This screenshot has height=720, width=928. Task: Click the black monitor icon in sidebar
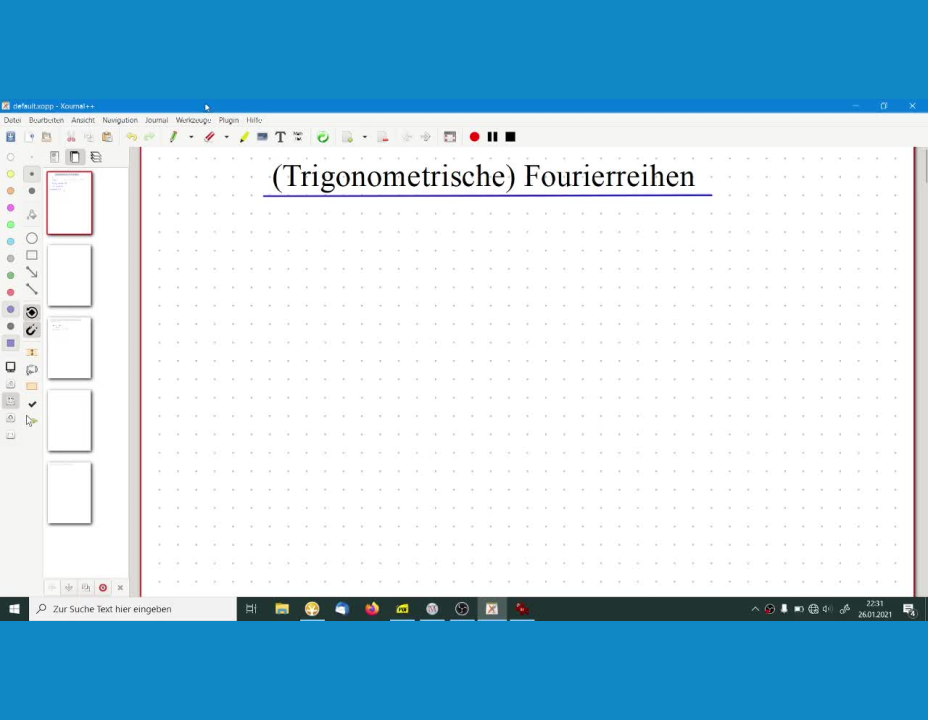(11, 367)
